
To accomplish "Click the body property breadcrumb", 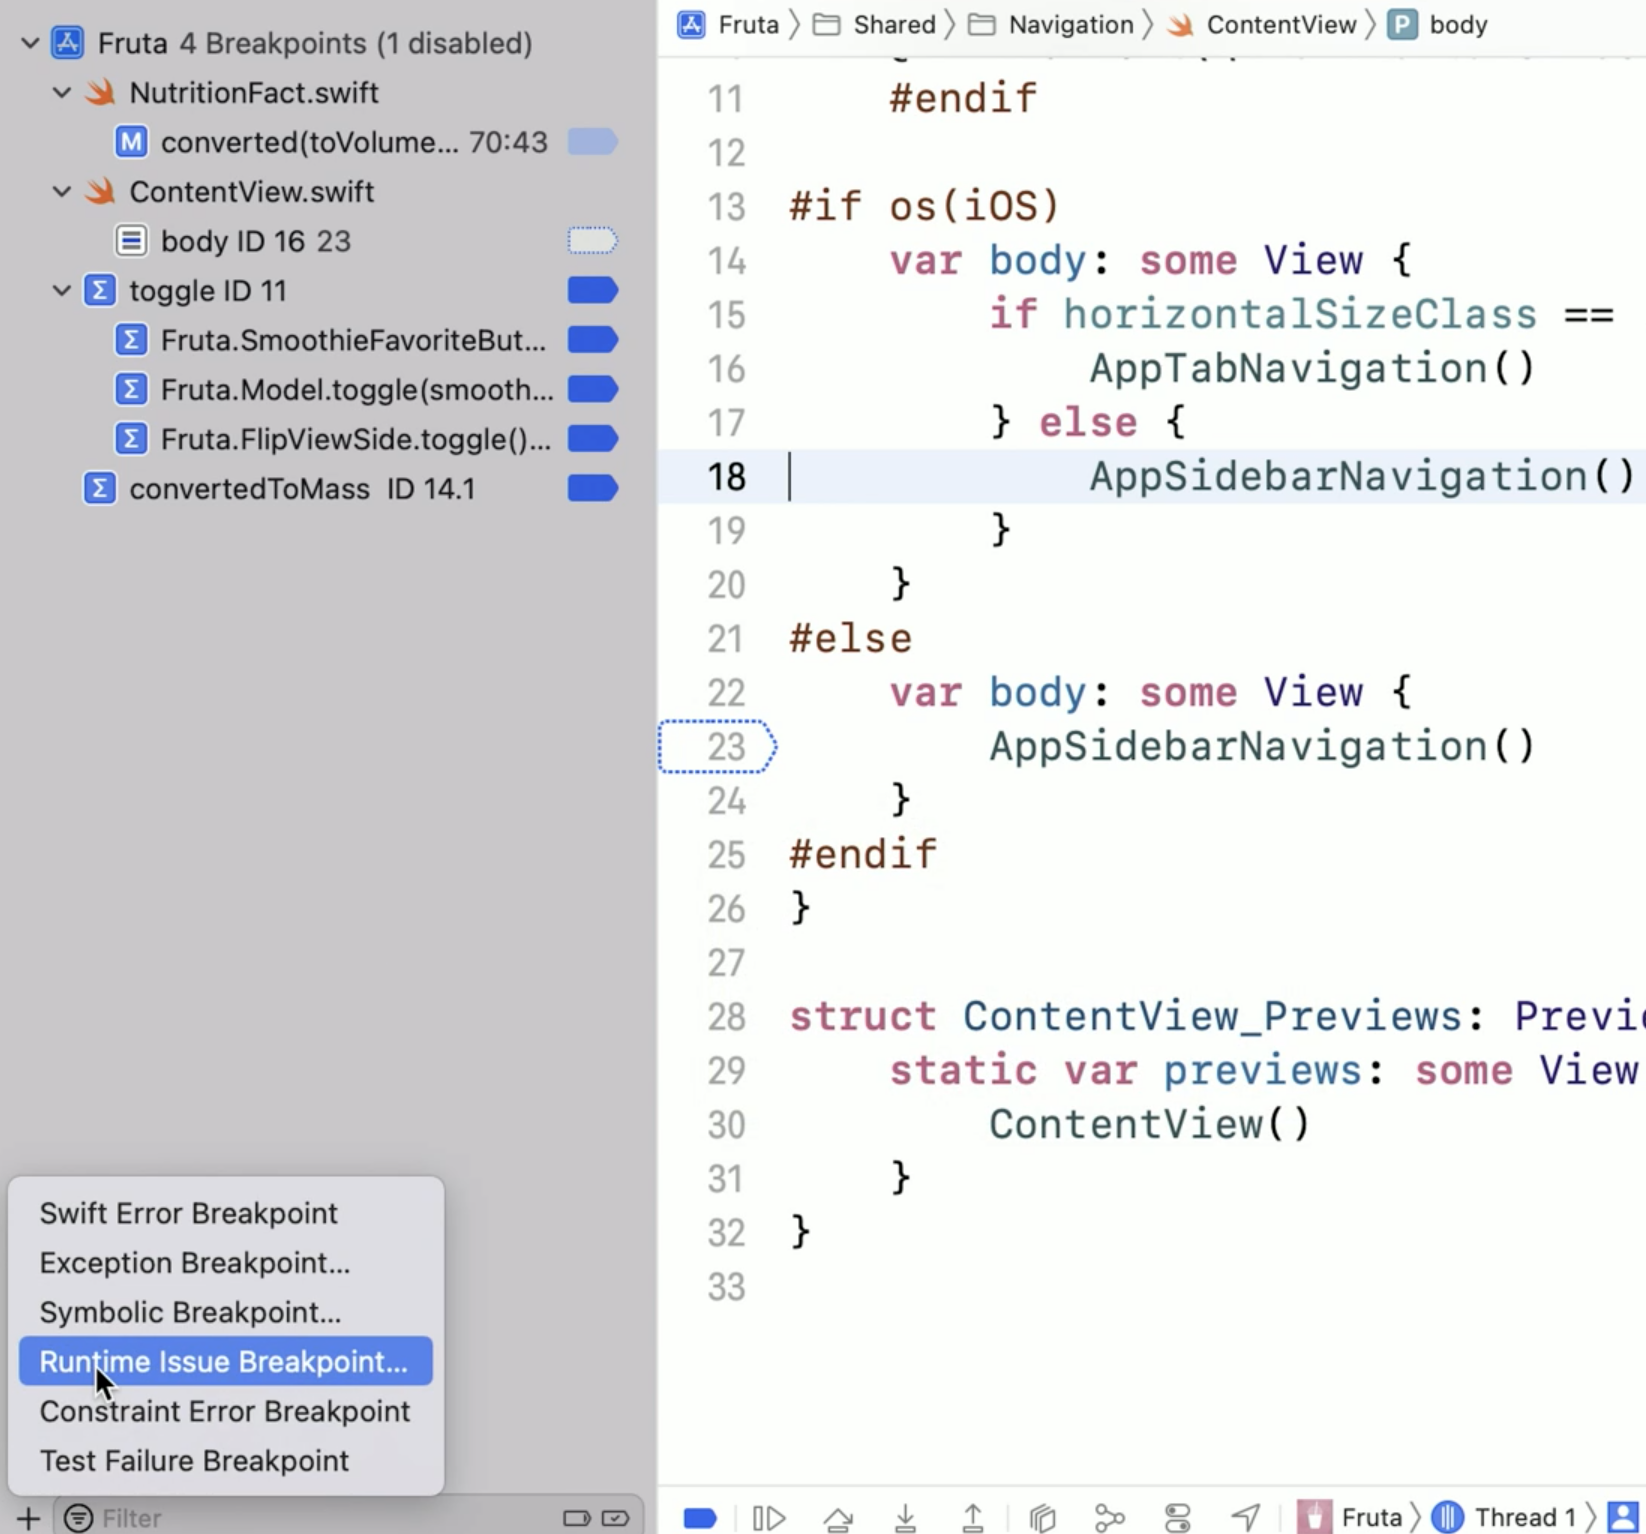I will coord(1437,24).
